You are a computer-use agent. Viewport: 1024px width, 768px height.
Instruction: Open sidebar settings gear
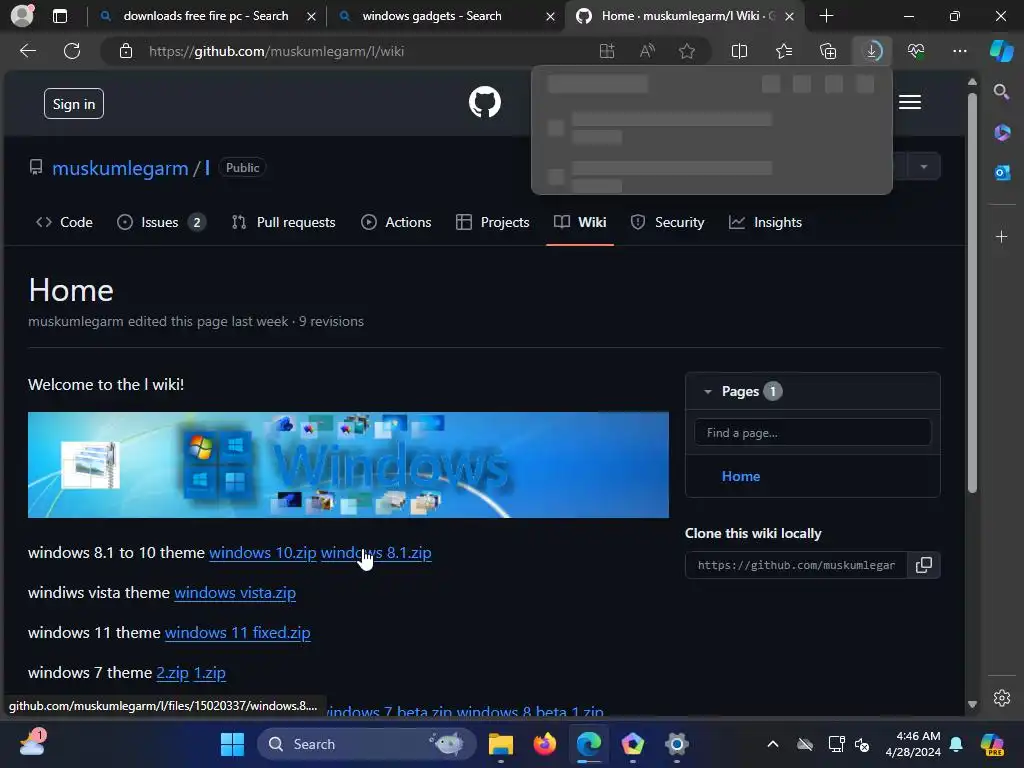pos(1002,697)
